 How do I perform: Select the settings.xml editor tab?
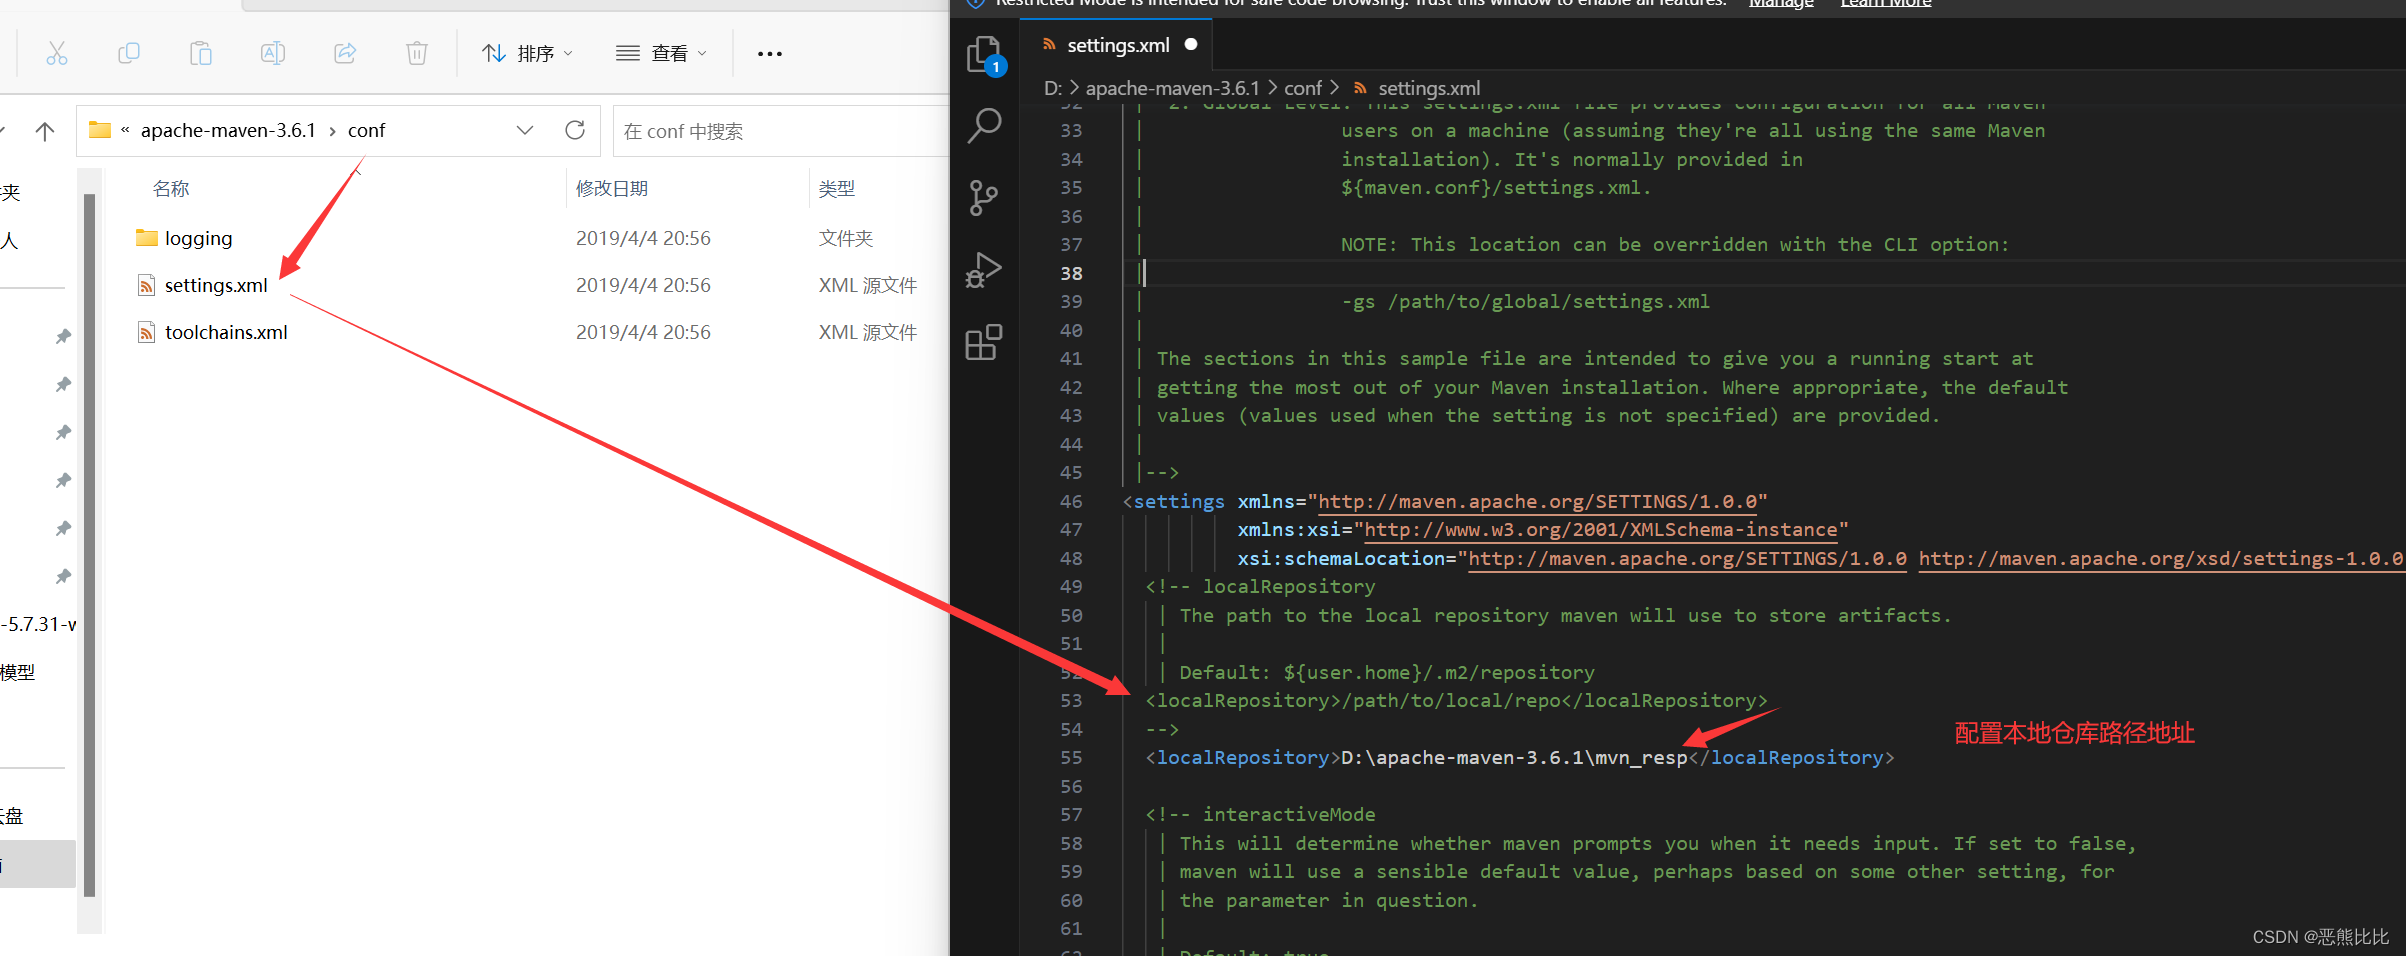click(1117, 45)
